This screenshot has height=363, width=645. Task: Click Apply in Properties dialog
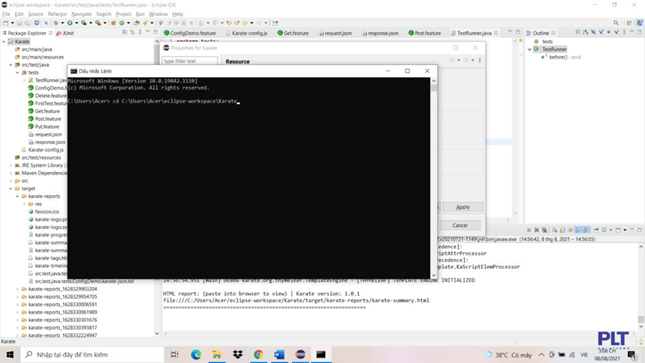(463, 207)
